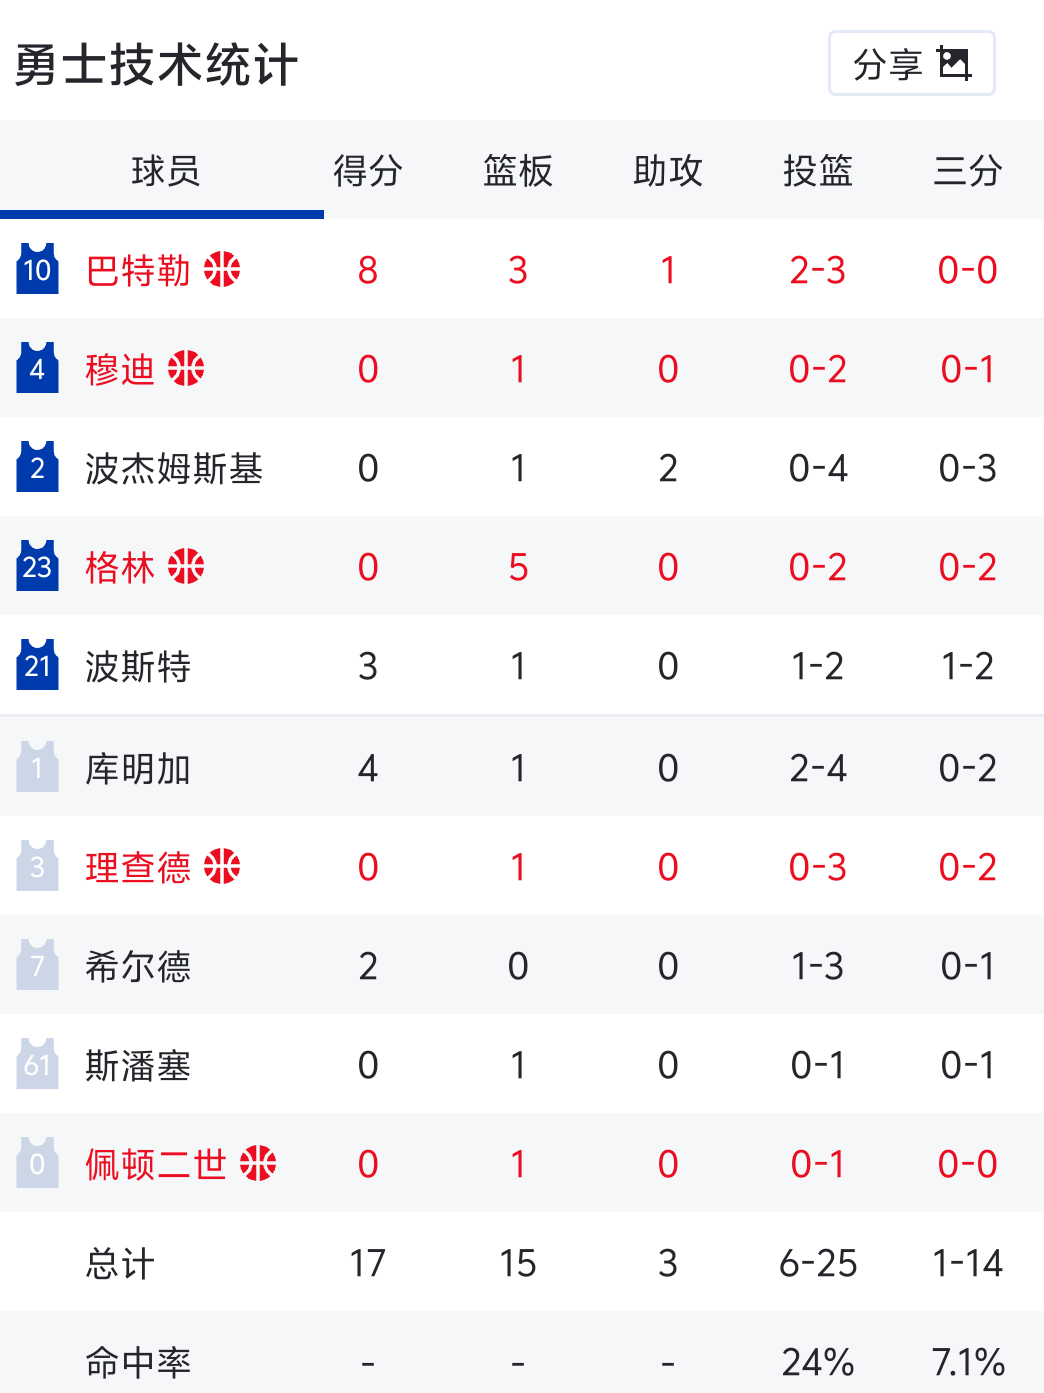Screen dimensions: 1044x1393
Task: Click the basketball icon beside 理查德
Action: pos(222,866)
